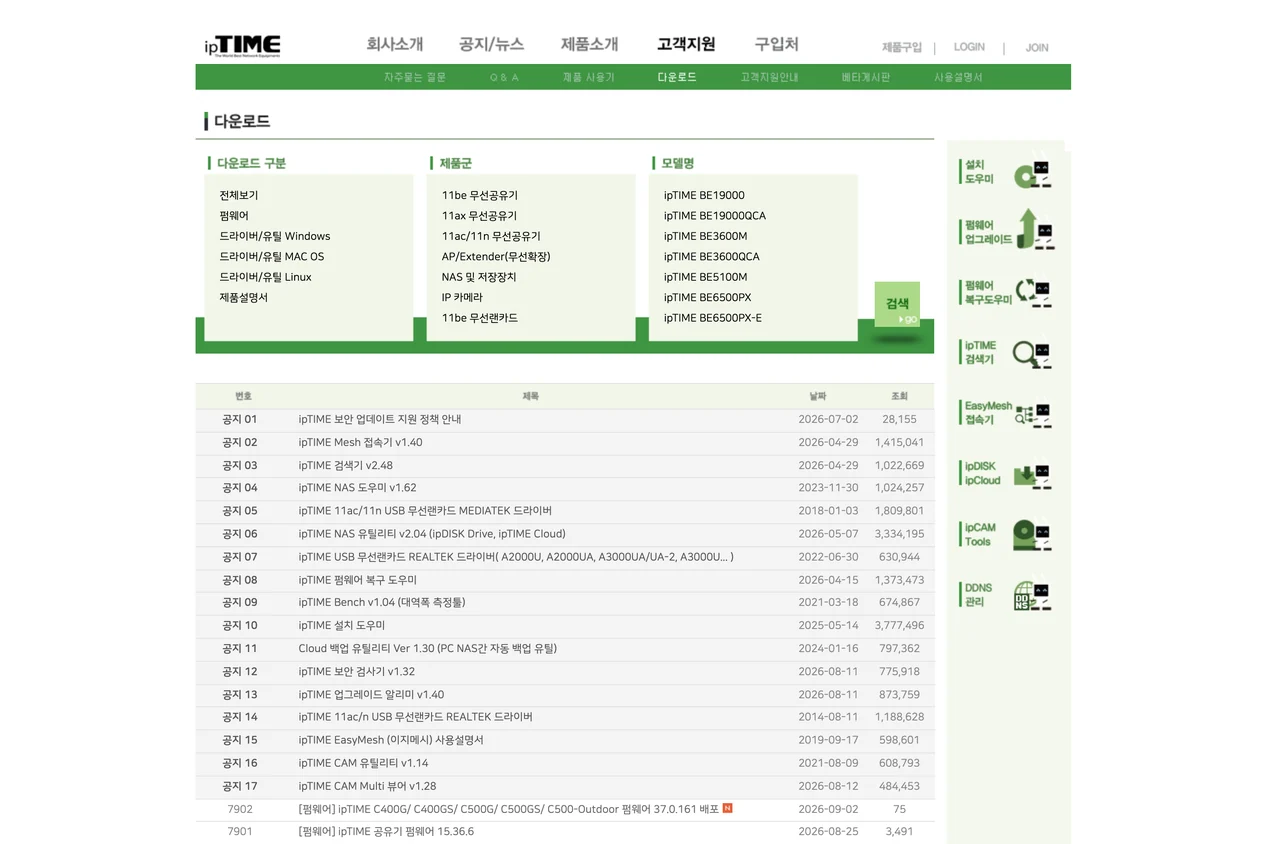Choose NAS 및 저장장치 product group

pos(479,277)
